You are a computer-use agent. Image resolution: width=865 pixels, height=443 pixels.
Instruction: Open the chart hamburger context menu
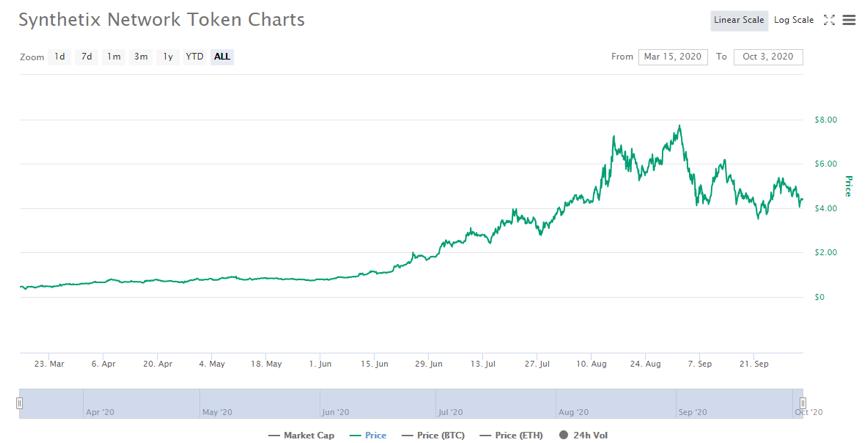point(849,20)
